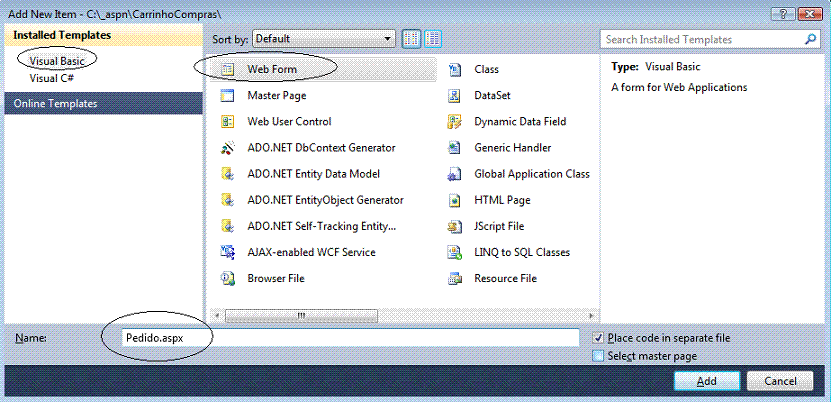This screenshot has height=402, width=831.
Task: Switch to medium icons list view
Action: coord(432,39)
